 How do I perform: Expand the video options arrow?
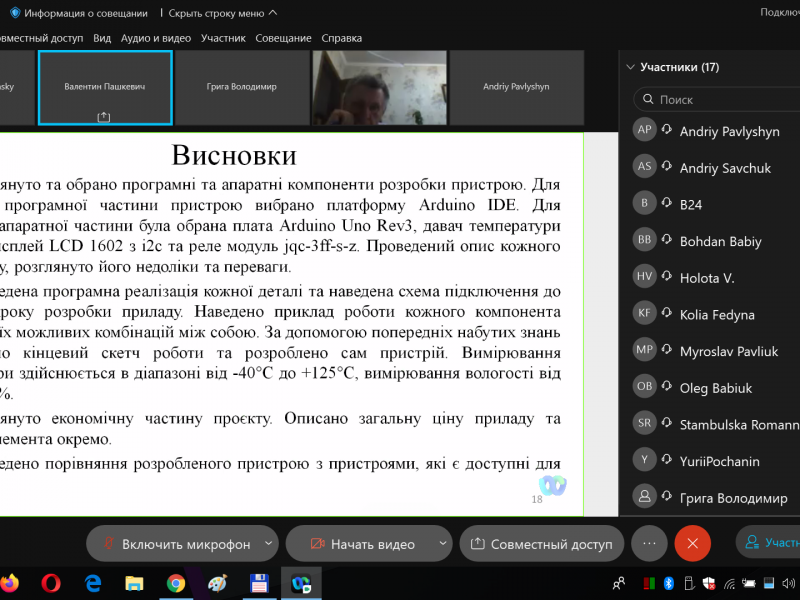[x=442, y=544]
